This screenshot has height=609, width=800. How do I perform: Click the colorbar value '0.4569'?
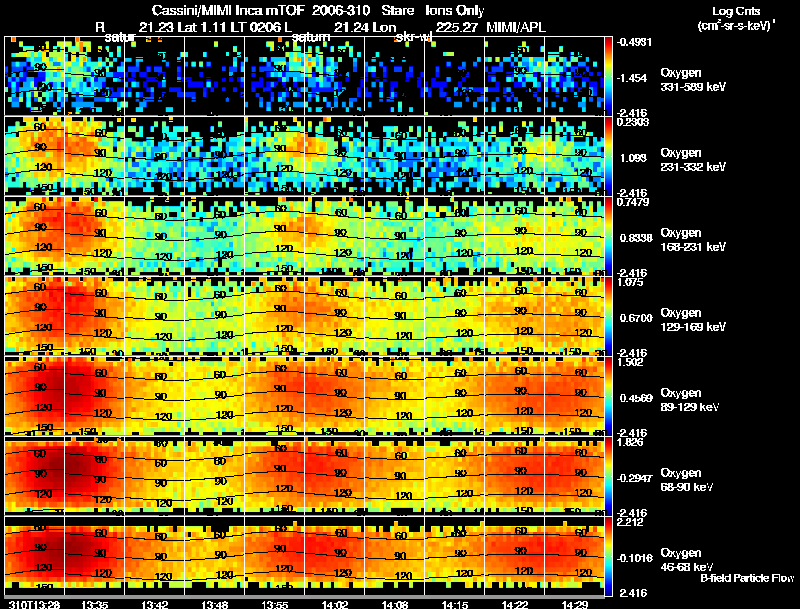[x=636, y=398]
